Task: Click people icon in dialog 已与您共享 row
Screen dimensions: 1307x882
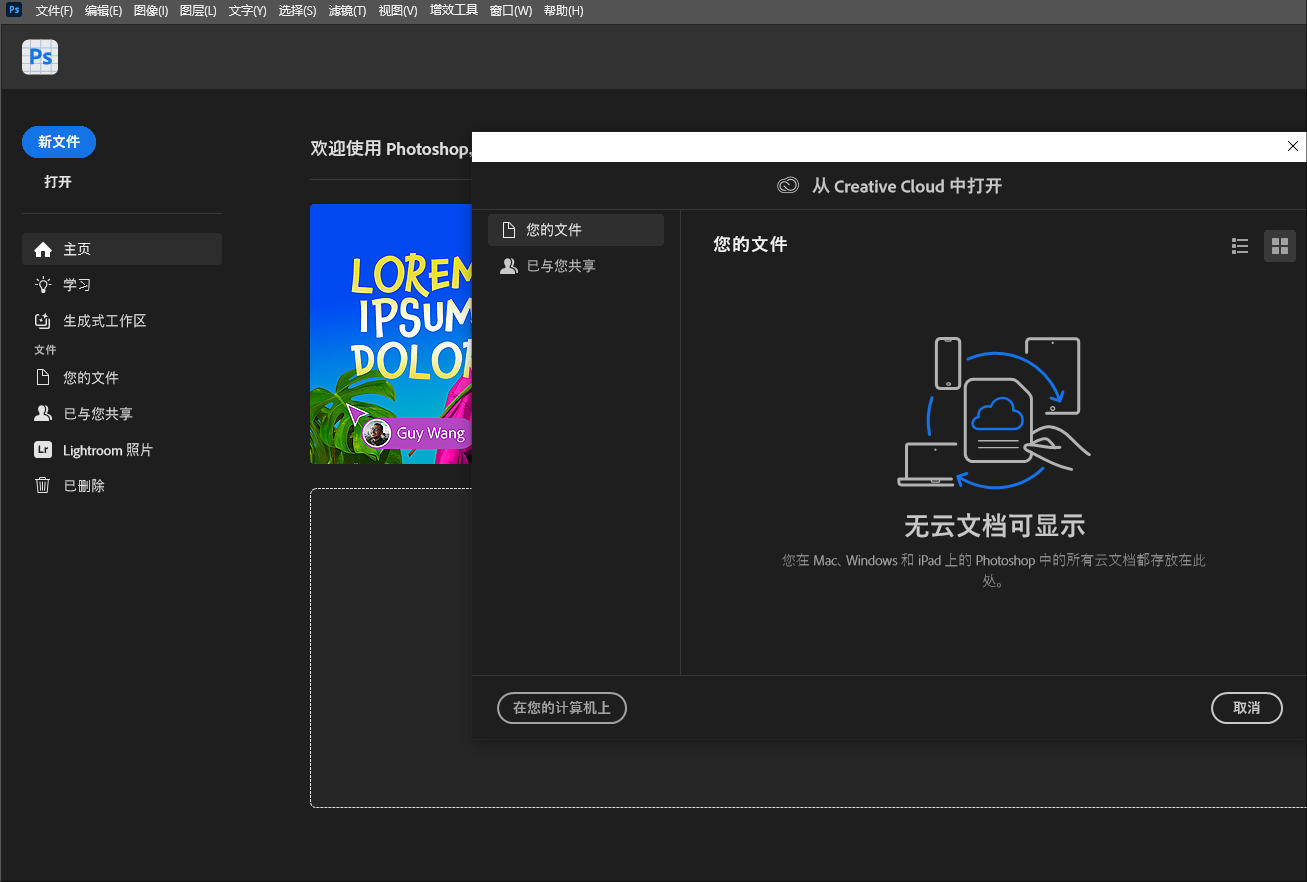Action: click(509, 266)
